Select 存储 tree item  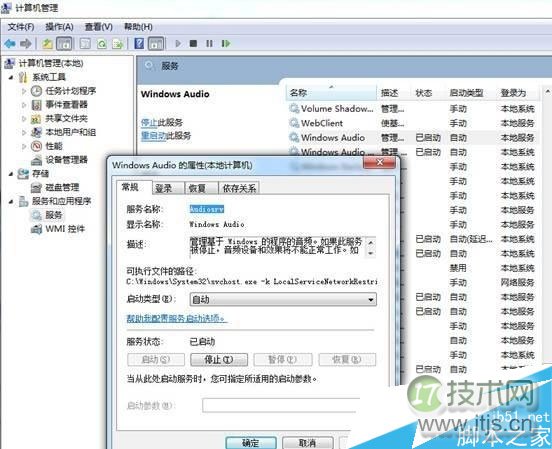[x=40, y=174]
